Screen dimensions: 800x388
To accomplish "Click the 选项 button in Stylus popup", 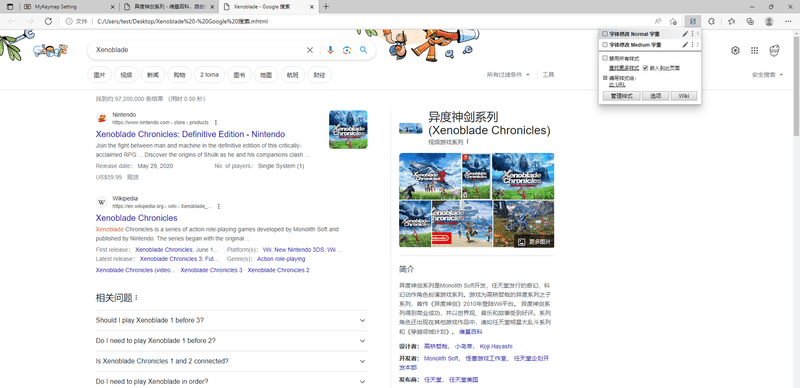I will (x=655, y=96).
